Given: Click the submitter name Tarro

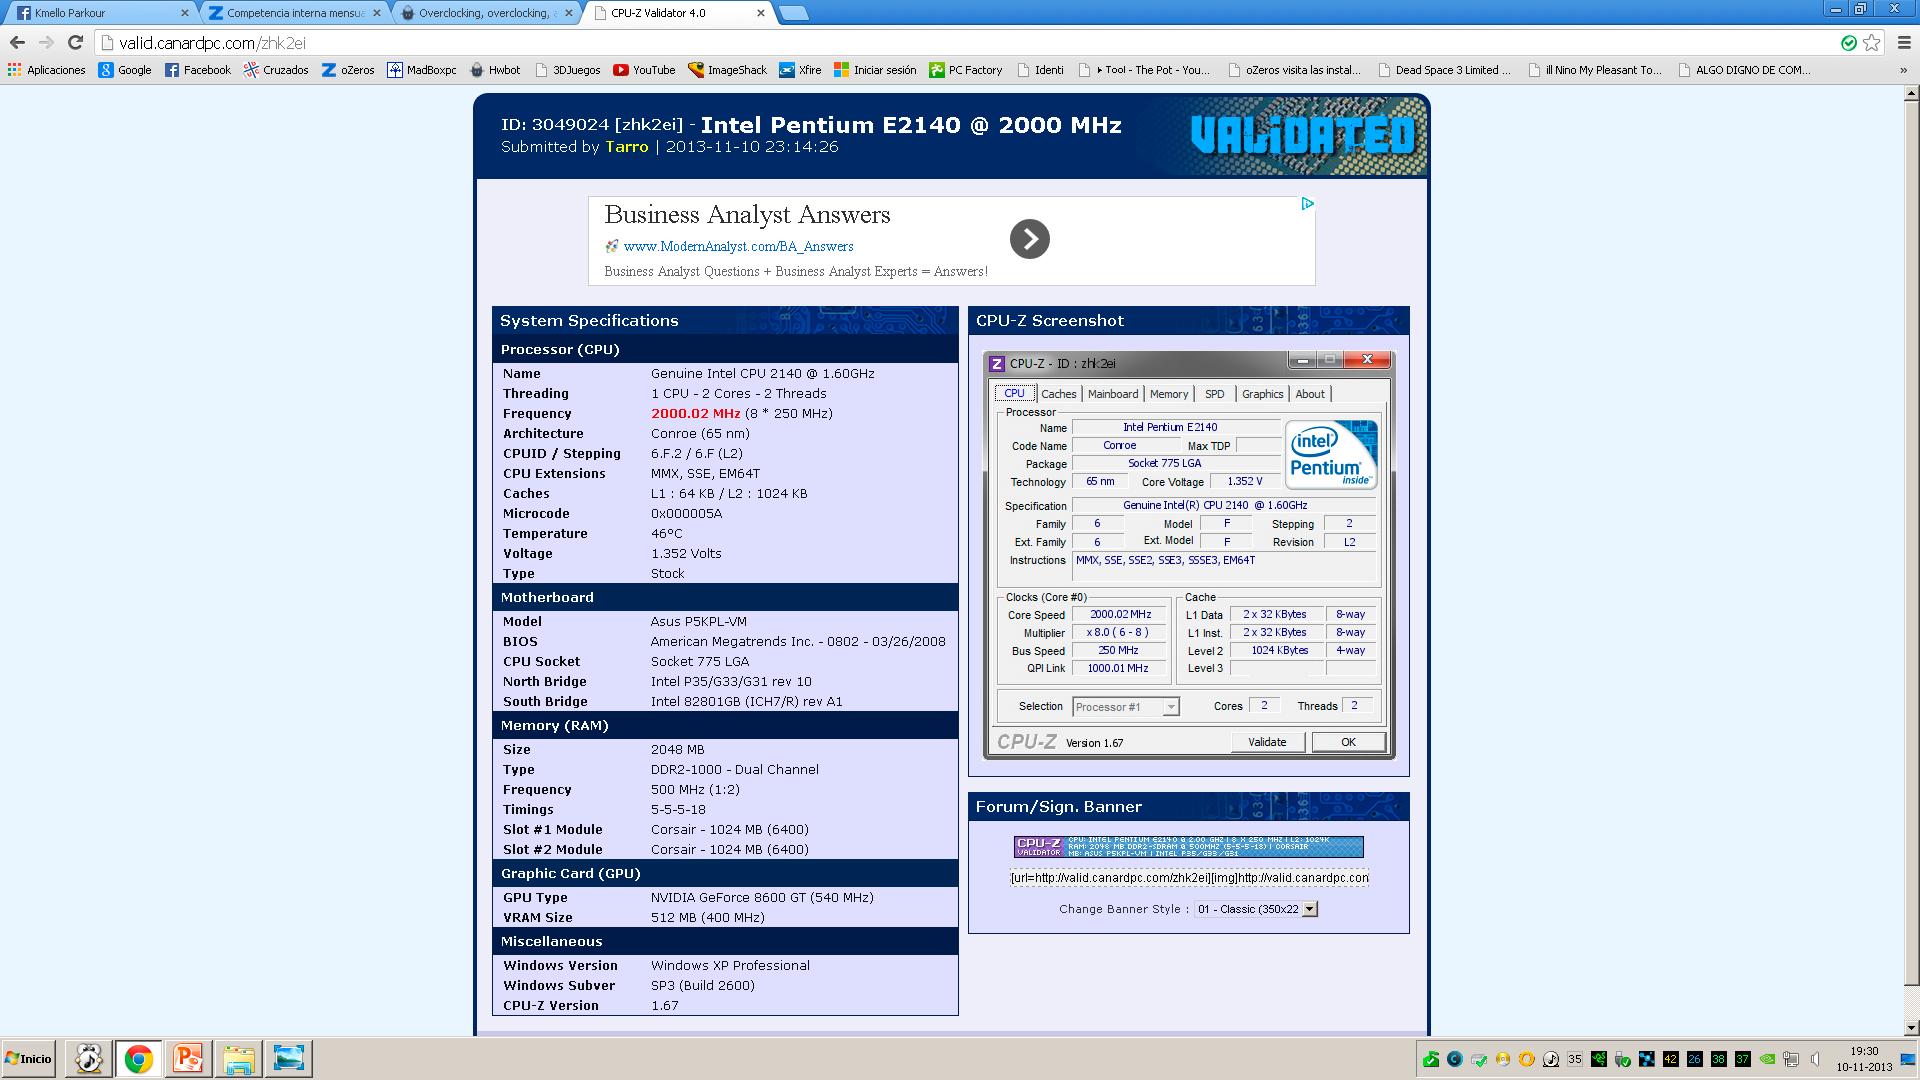Looking at the screenshot, I should click(627, 147).
